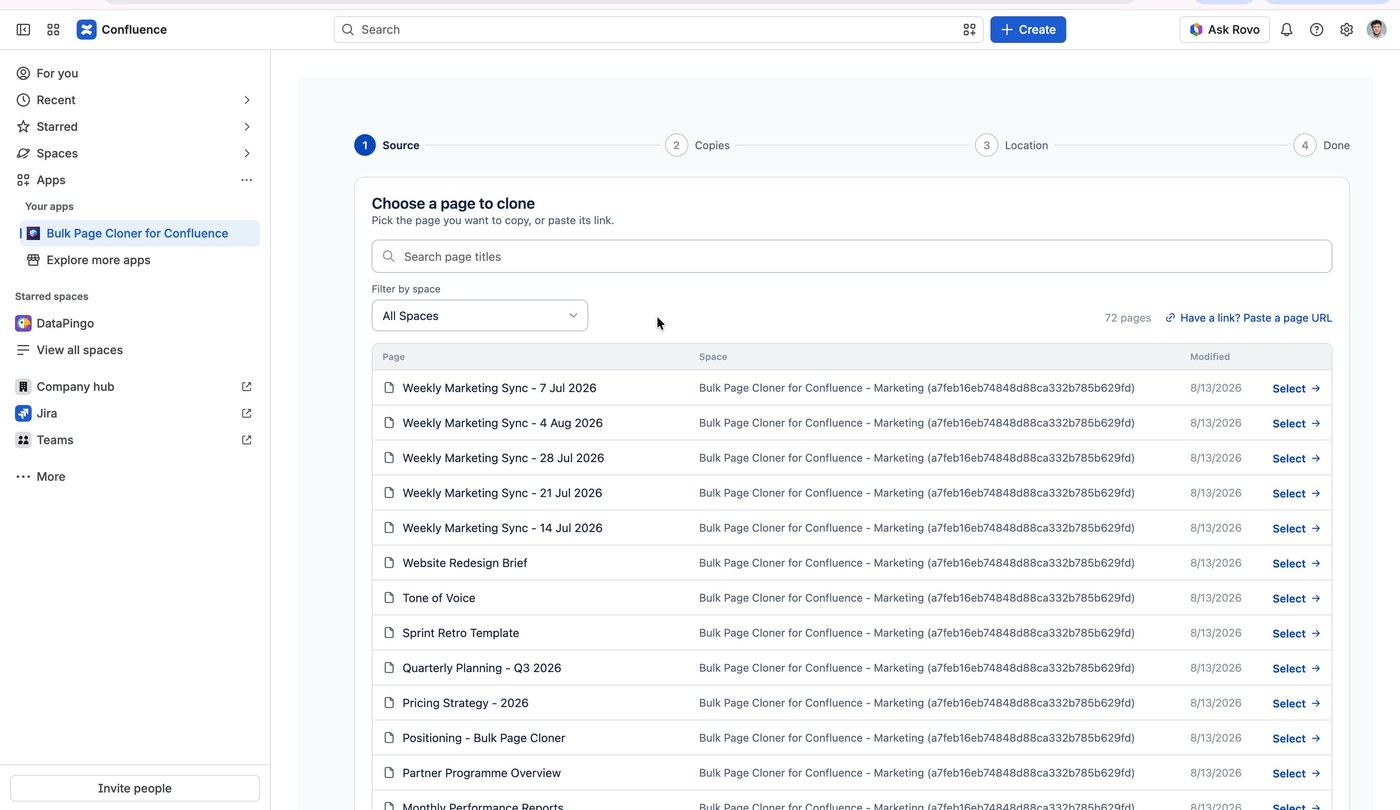This screenshot has width=1400, height=810.
Task: Click the DataPingo space icon
Action: pyautogui.click(x=23, y=323)
